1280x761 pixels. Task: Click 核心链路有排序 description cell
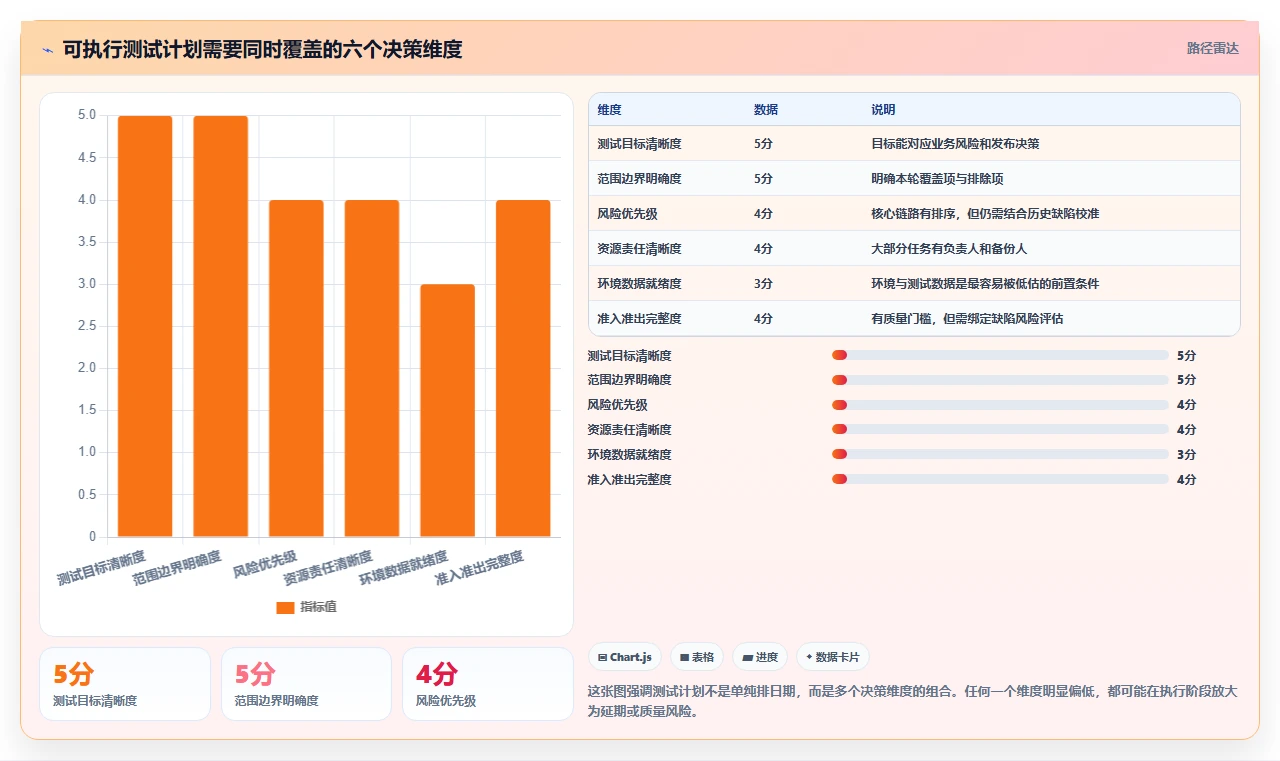pyautogui.click(x=985, y=214)
